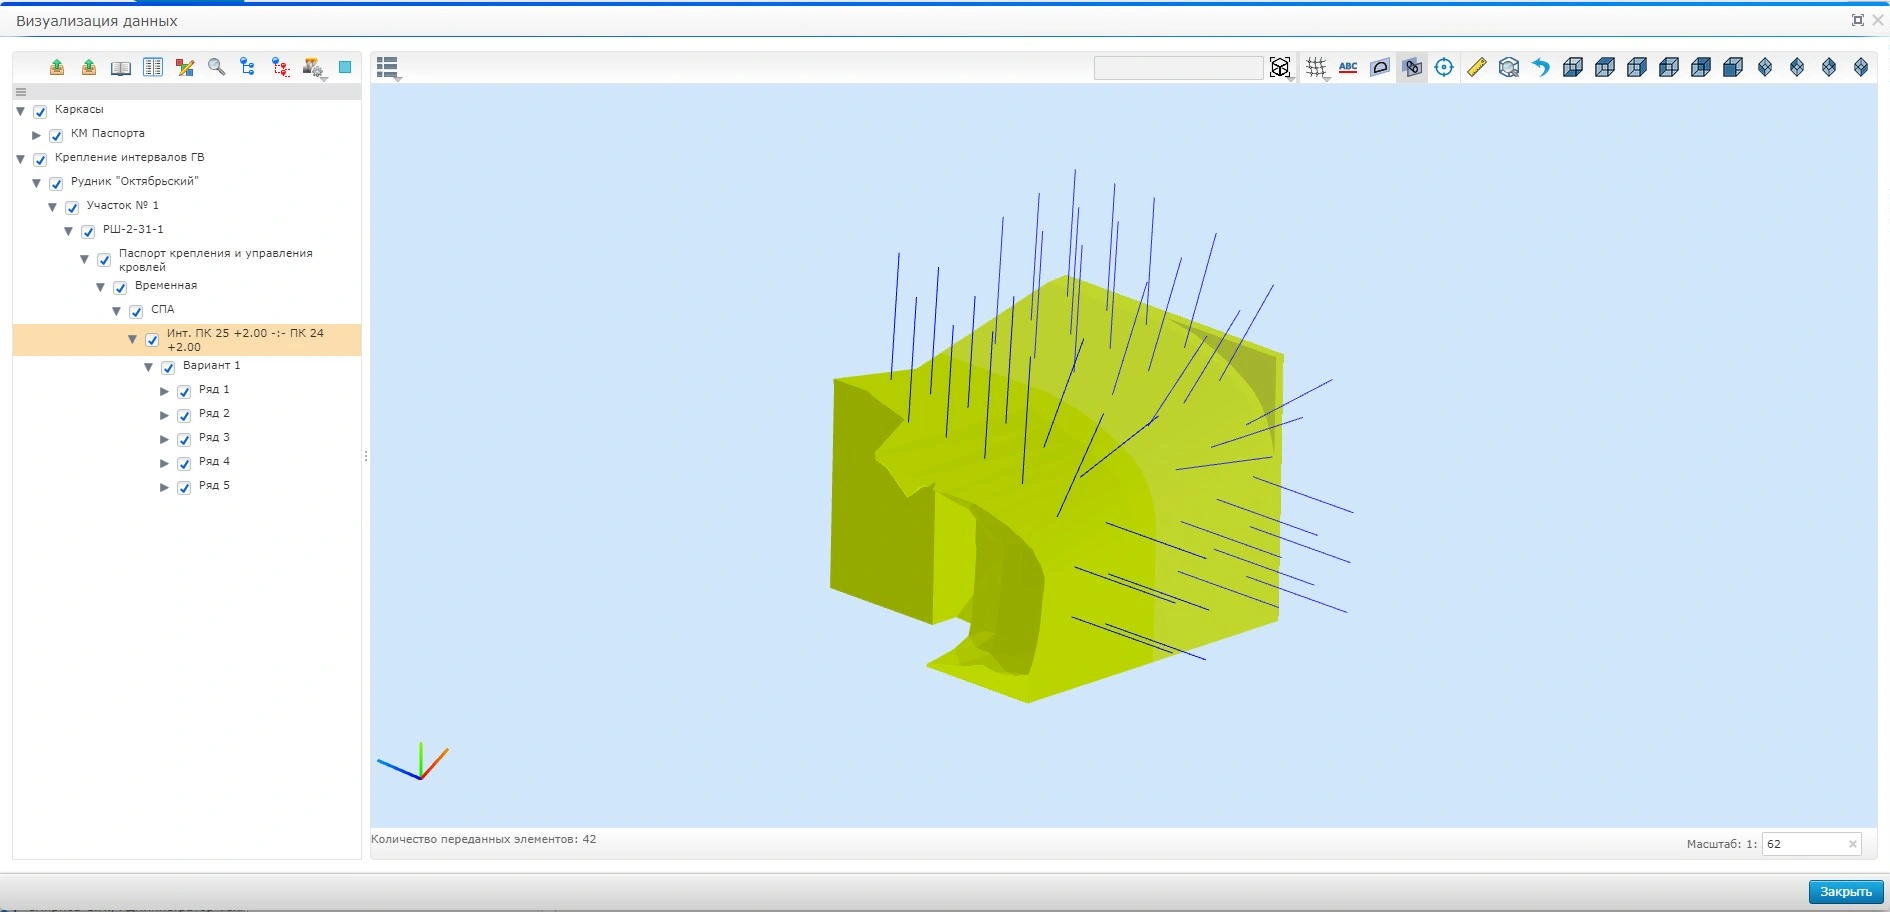The width and height of the screenshot is (1890, 912).
Task: Expand the Ряд 4 tree node
Action: tap(165, 463)
